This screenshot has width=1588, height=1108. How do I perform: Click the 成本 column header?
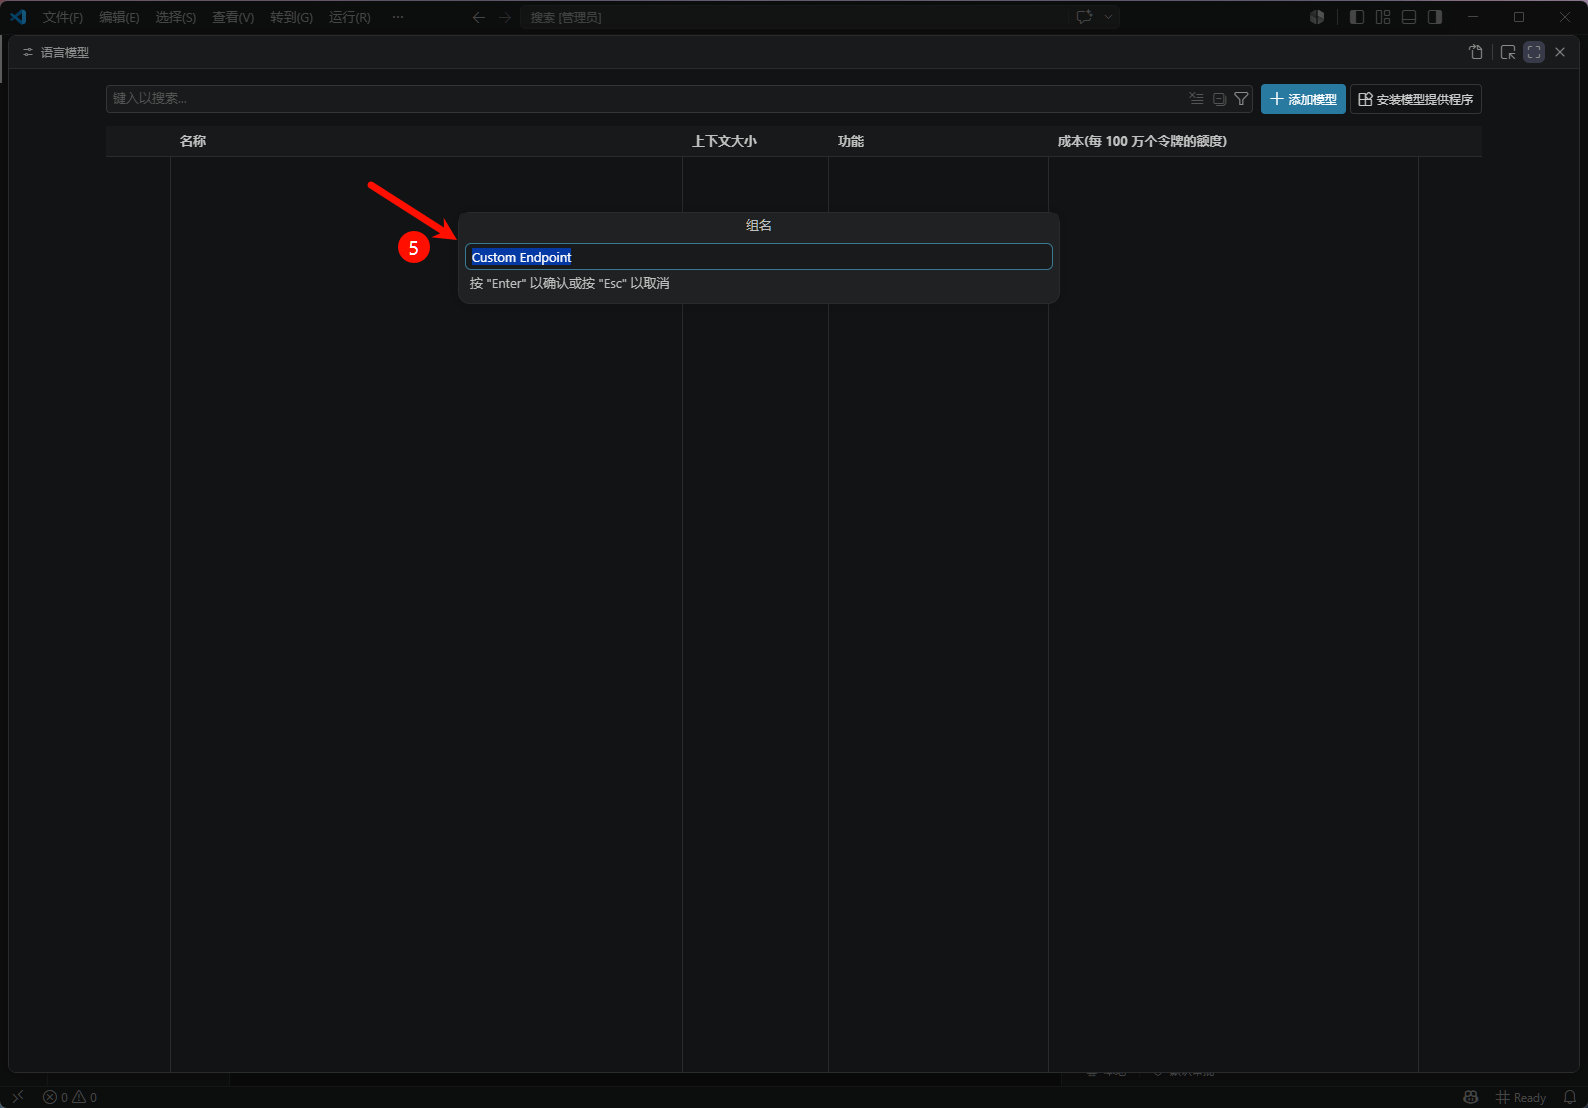point(1142,141)
